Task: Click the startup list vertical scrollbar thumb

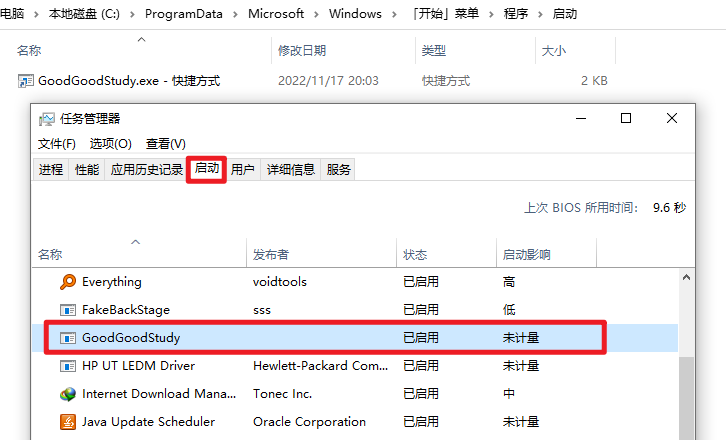Action: point(686,398)
